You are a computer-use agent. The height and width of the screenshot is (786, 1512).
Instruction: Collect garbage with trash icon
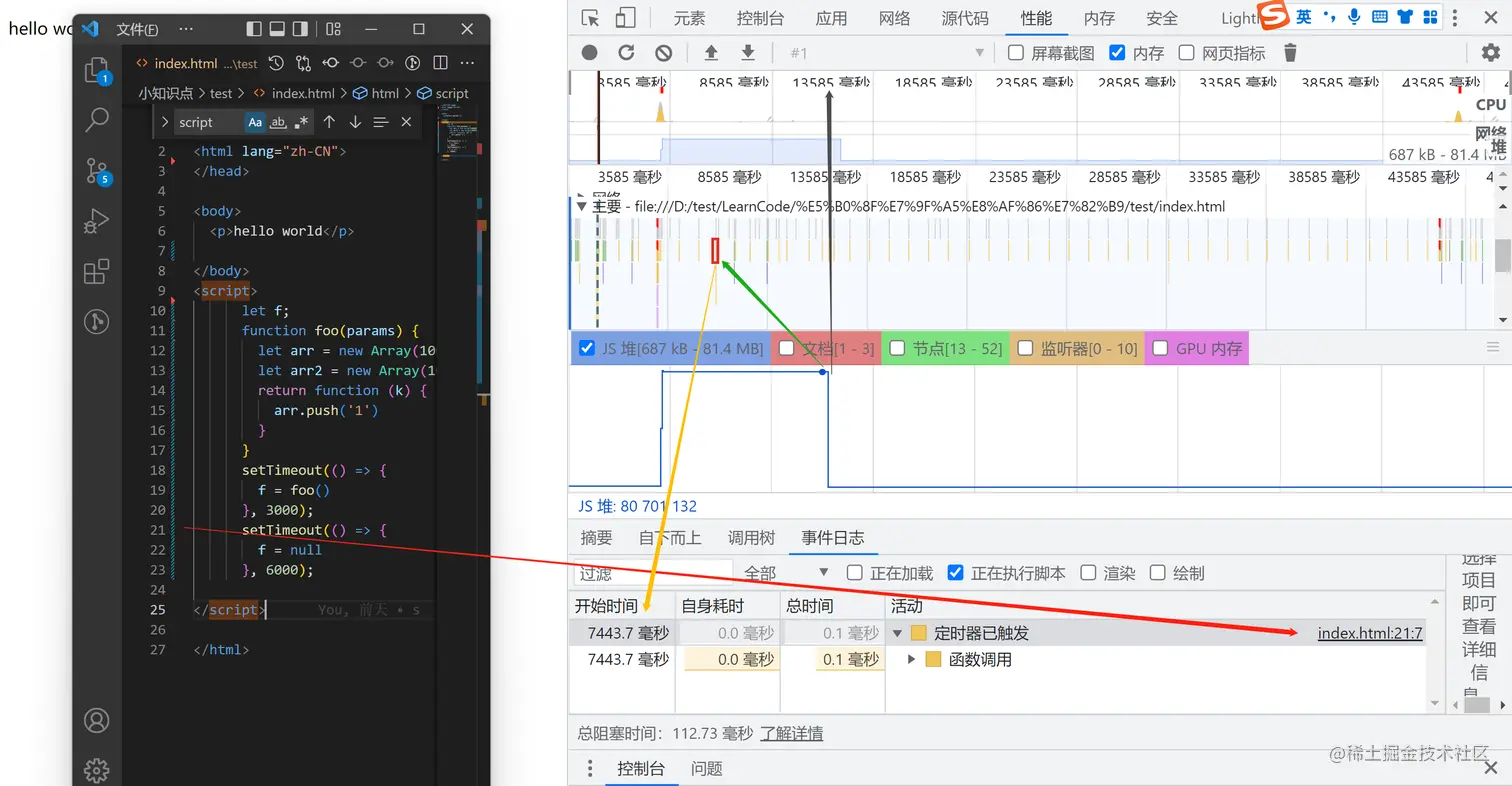[x=1290, y=53]
